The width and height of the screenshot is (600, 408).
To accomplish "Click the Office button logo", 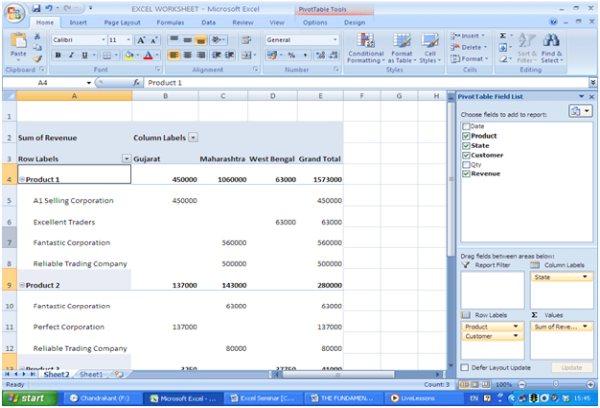I will pyautogui.click(x=15, y=11).
